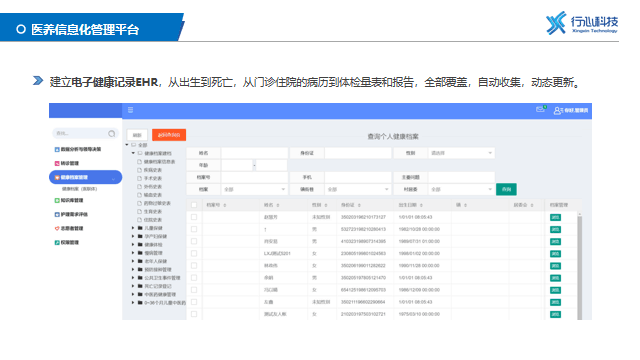Click the 健康档案管理 sidebar icon
This screenshot has width=640, height=360.
57,178
